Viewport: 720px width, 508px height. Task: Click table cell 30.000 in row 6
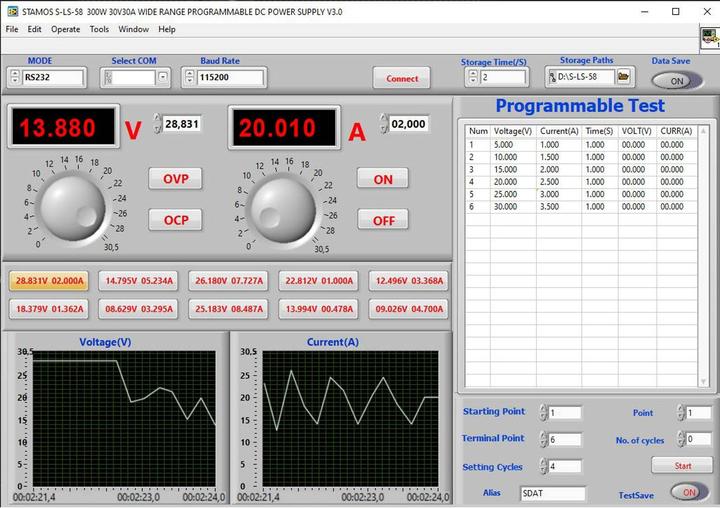pyautogui.click(x=513, y=207)
